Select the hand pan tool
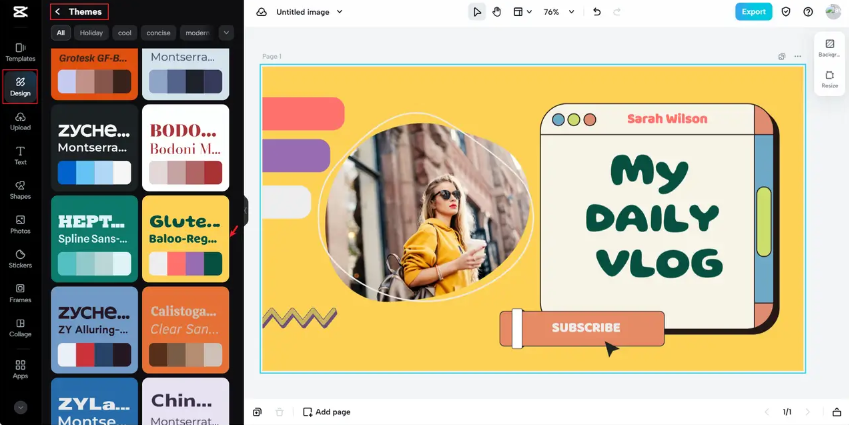 pyautogui.click(x=497, y=12)
